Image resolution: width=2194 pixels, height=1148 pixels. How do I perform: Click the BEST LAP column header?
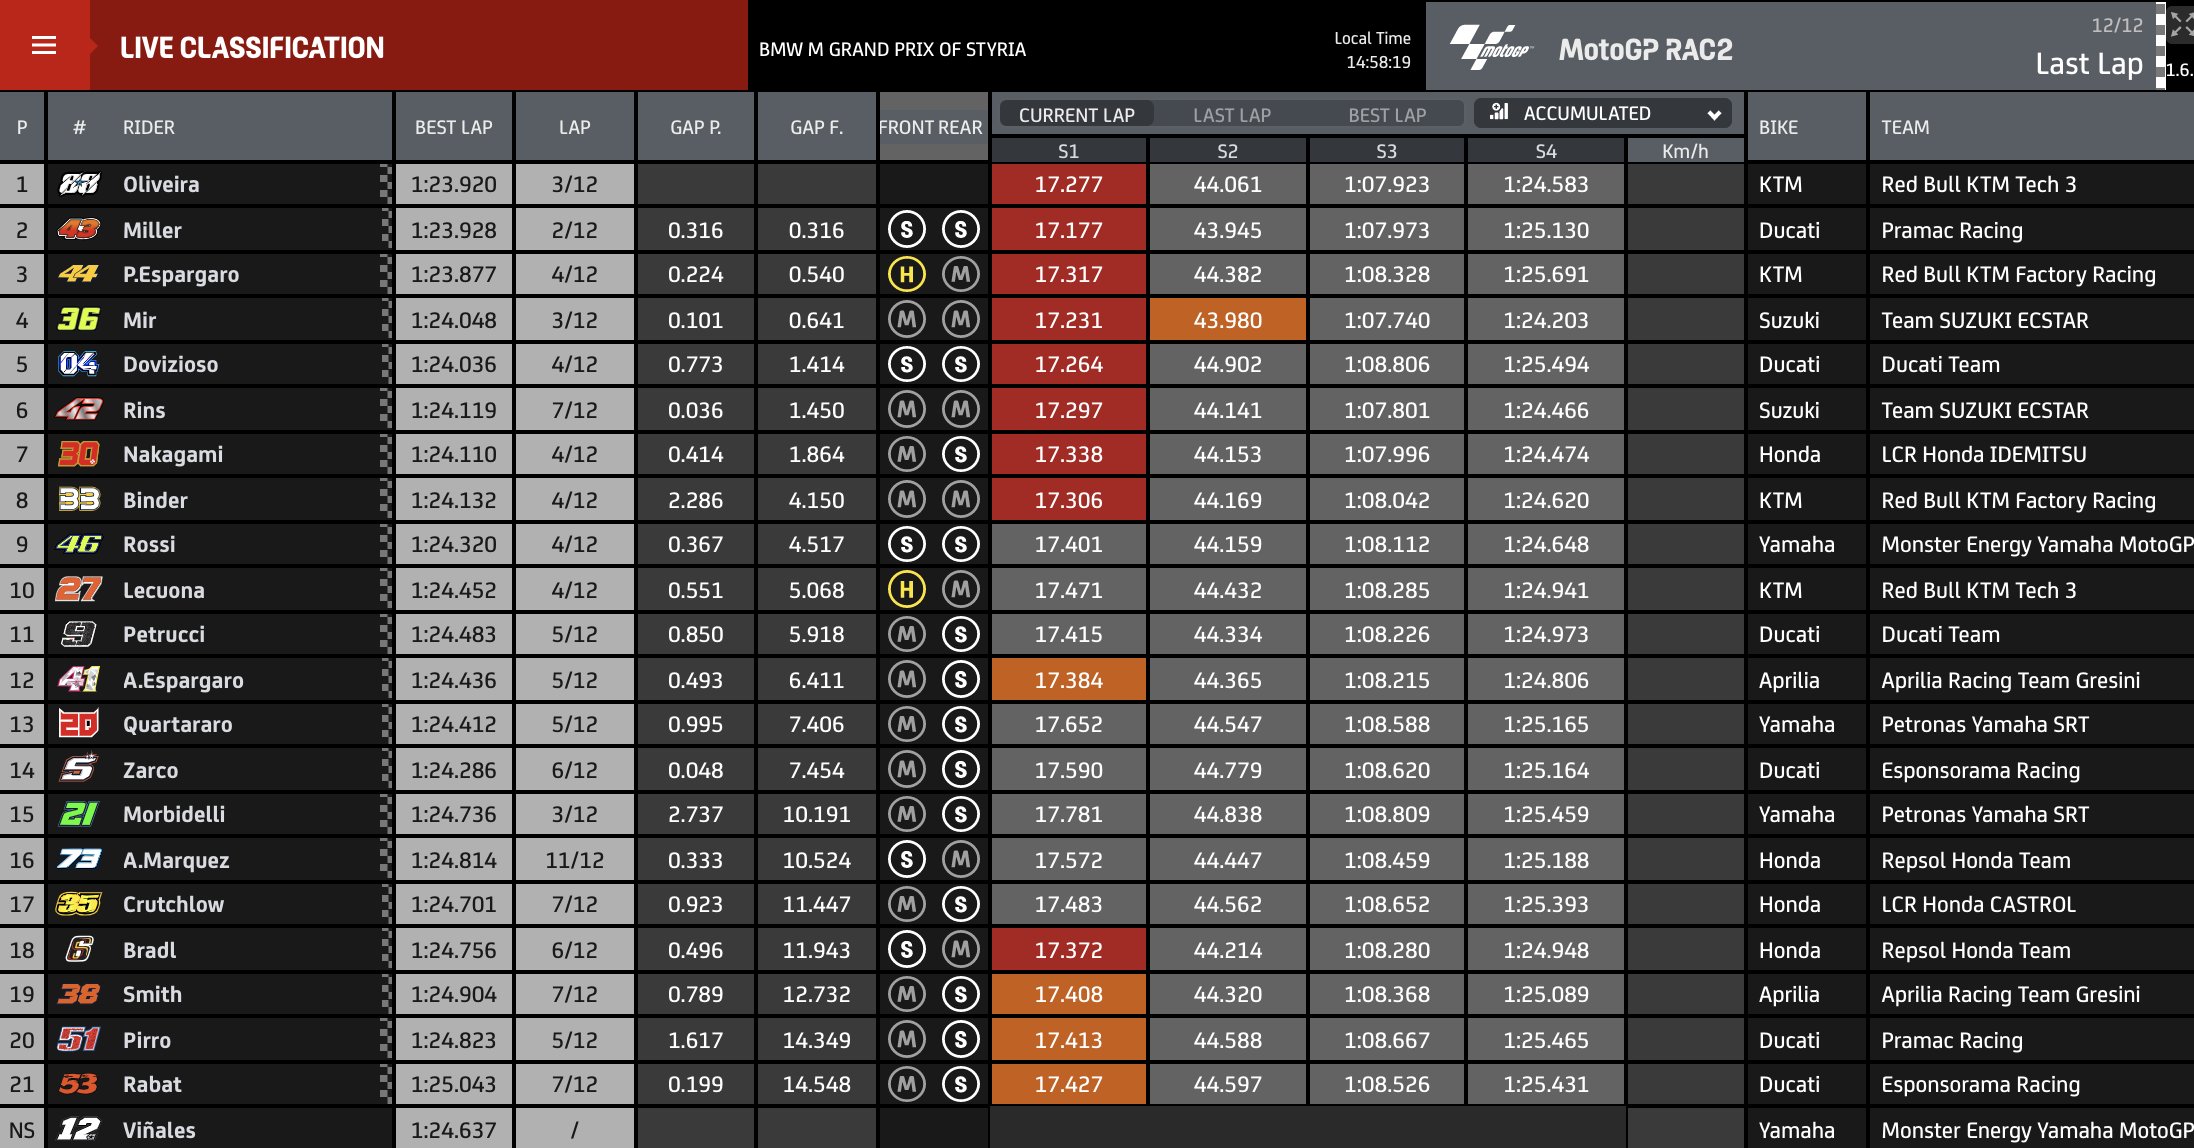453,127
